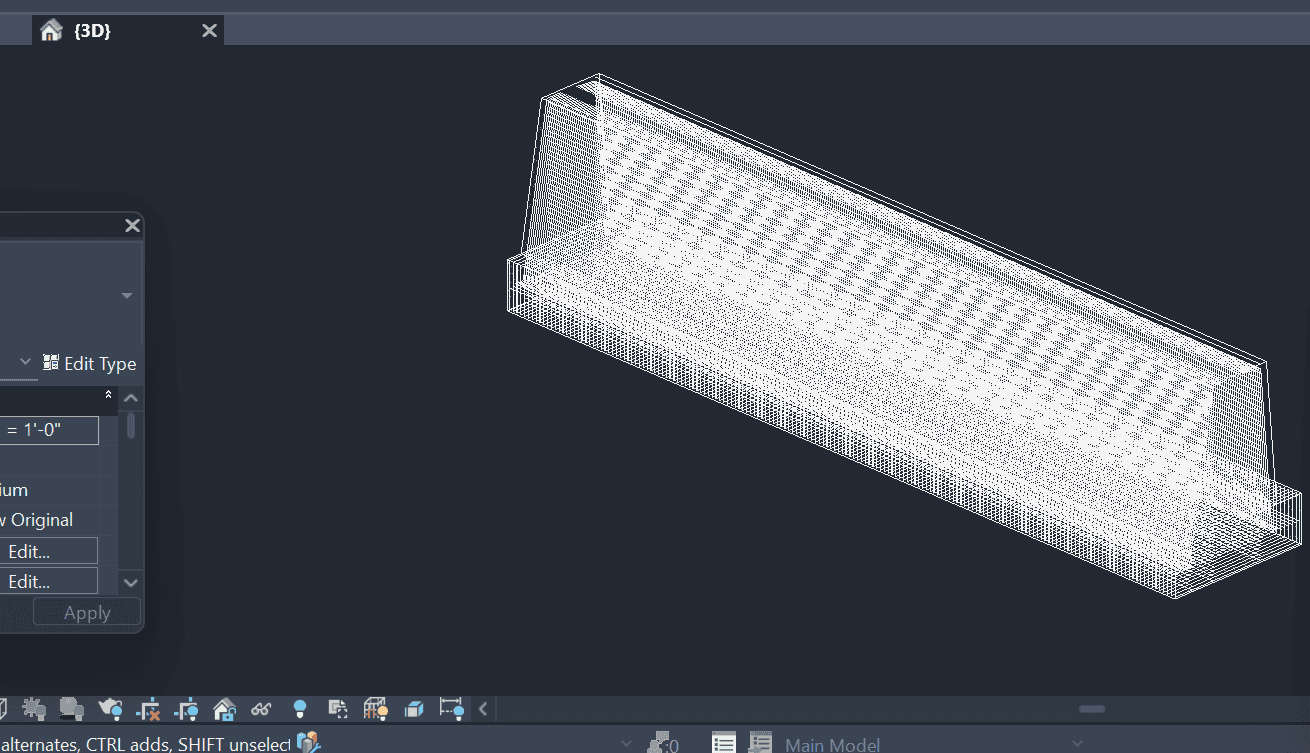Click the Show Analytical Model icon
This screenshot has height=753, width=1310.
click(x=375, y=709)
